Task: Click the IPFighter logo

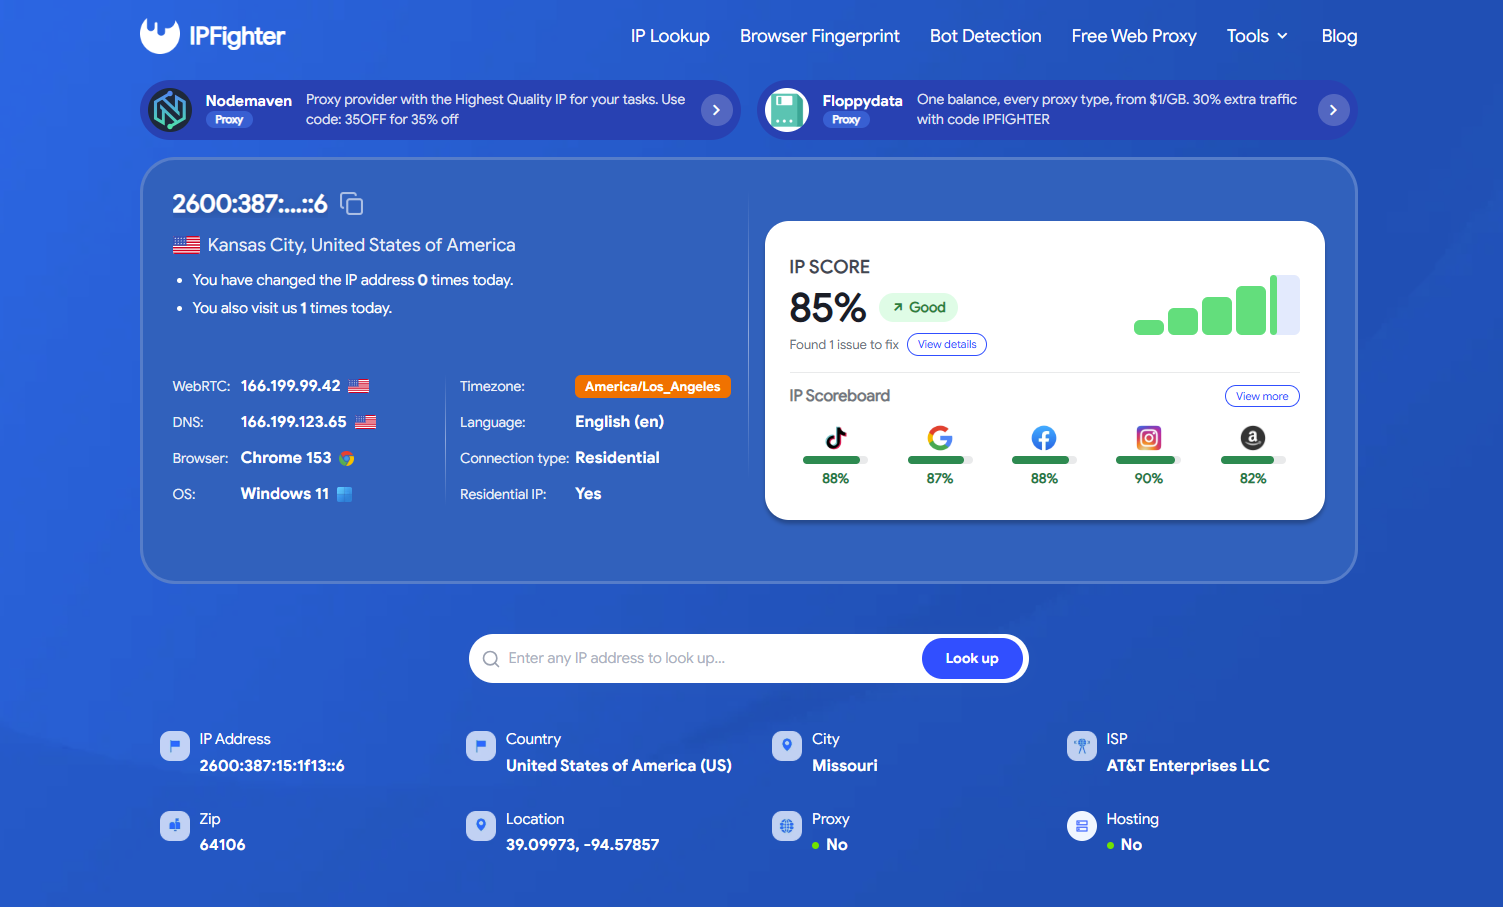Action: pos(212,36)
